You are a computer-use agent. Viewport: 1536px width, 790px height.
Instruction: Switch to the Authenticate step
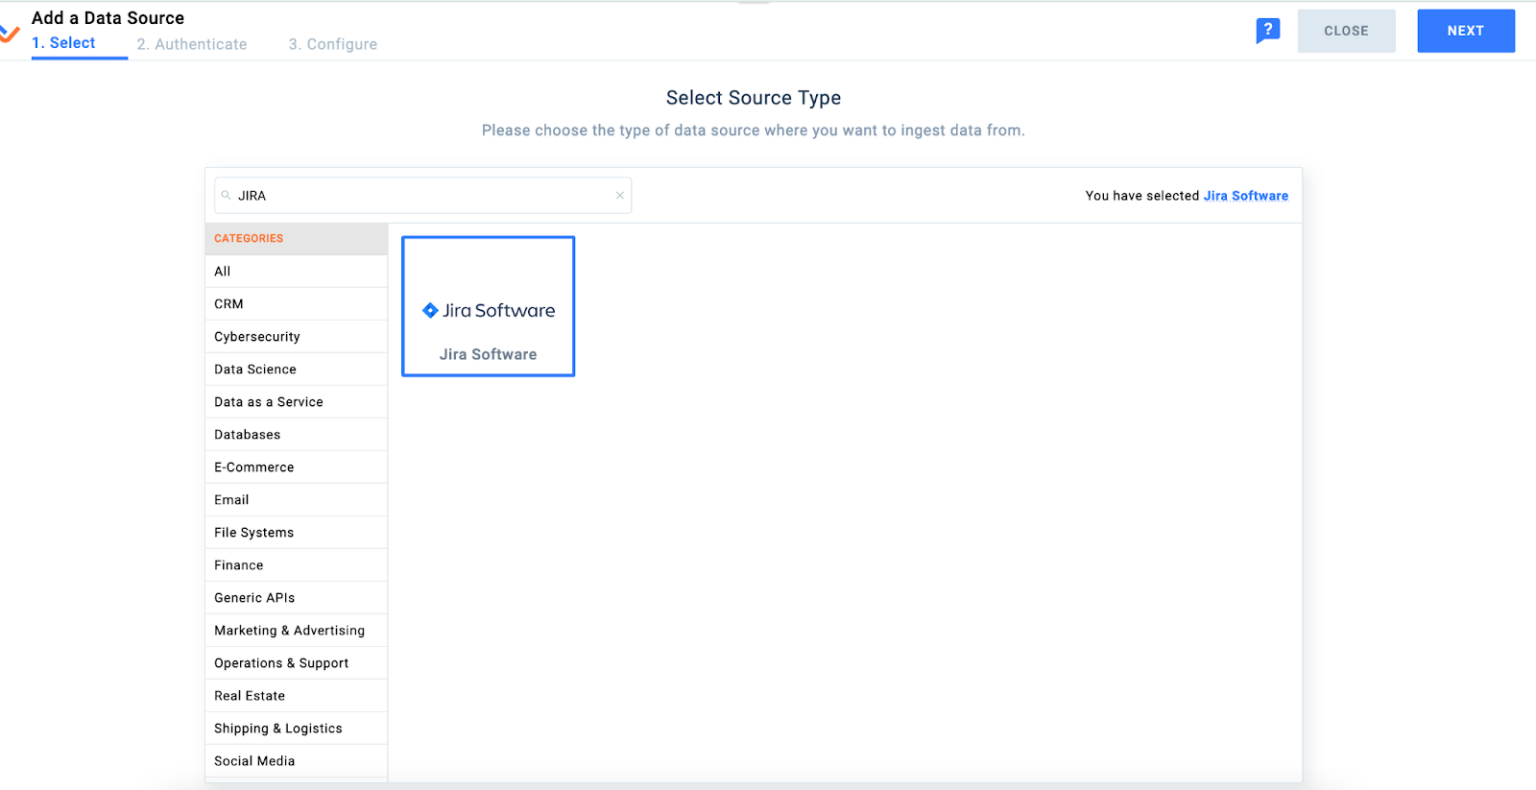click(191, 44)
